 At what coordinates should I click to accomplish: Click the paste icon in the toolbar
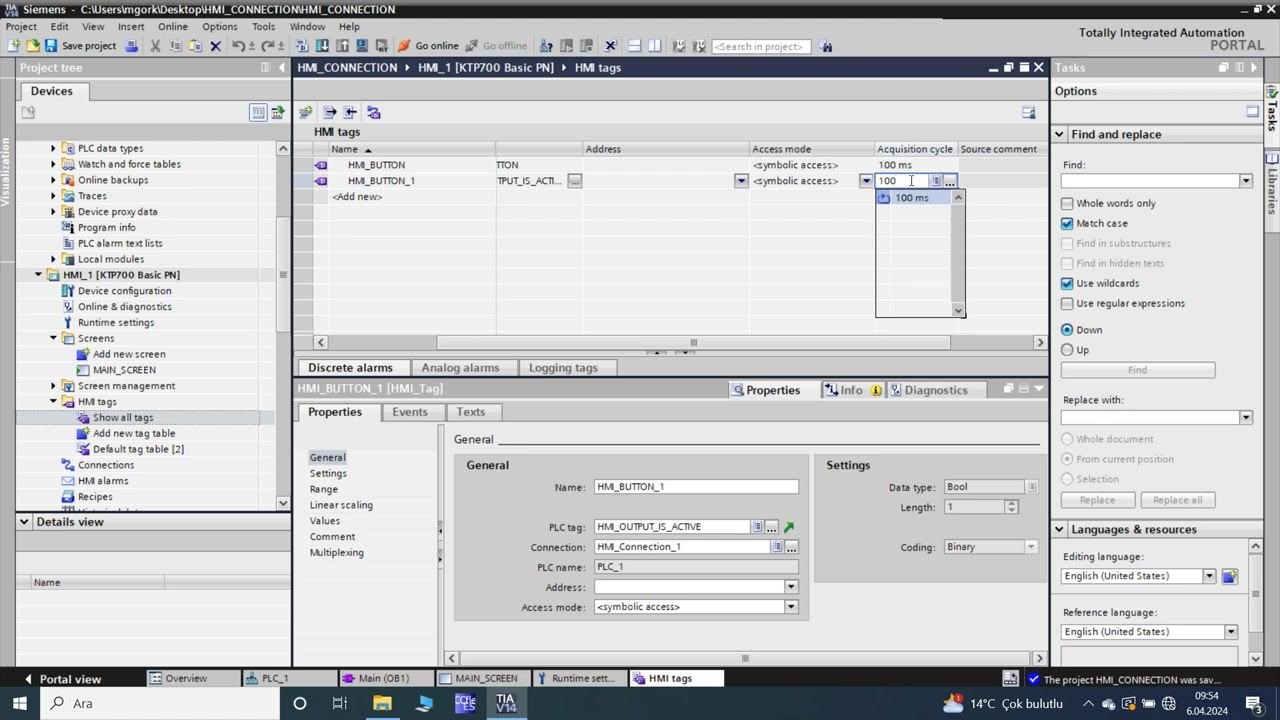coord(195,46)
